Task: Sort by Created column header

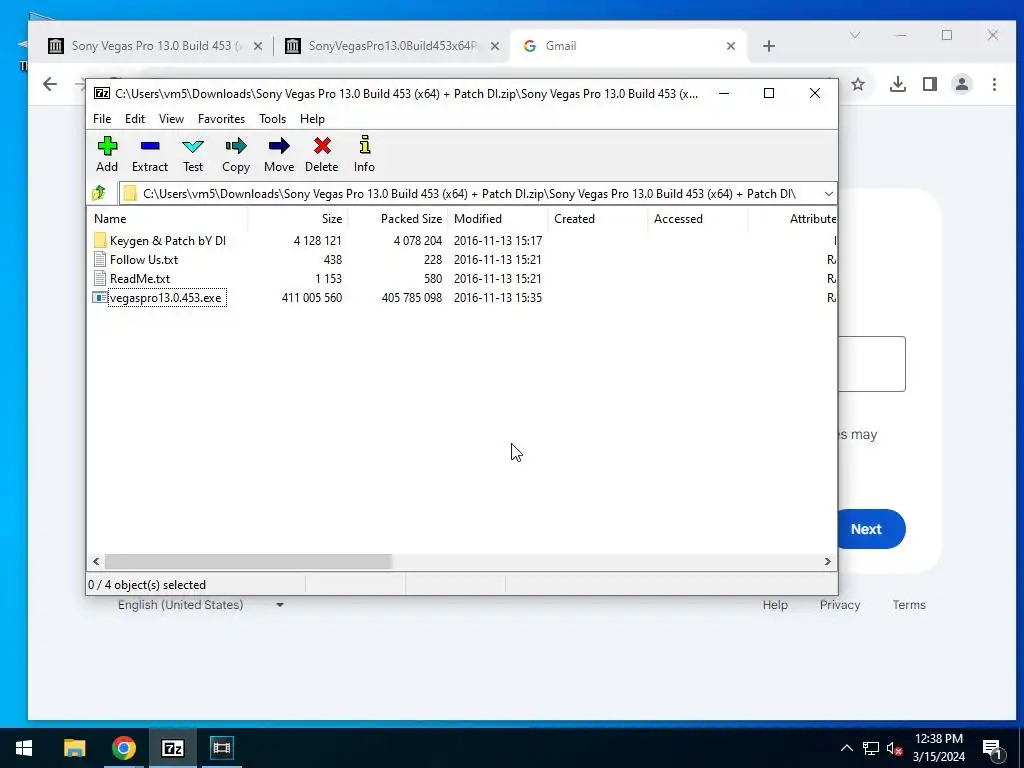Action: click(x=598, y=219)
